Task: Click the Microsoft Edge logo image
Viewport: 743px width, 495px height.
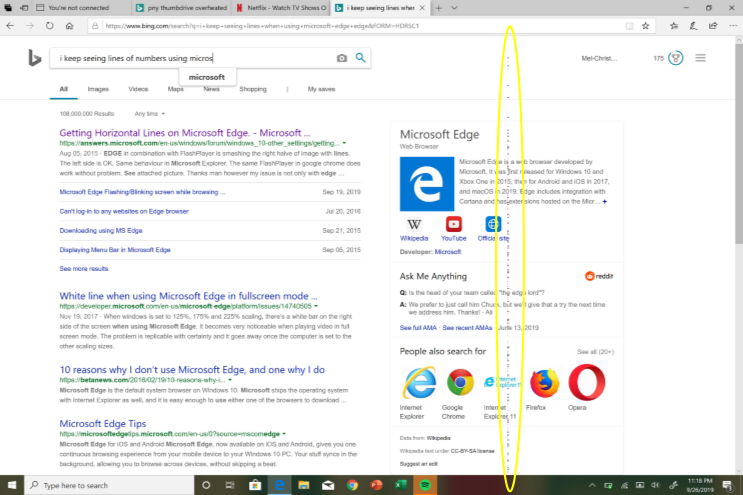Action: (x=426, y=184)
